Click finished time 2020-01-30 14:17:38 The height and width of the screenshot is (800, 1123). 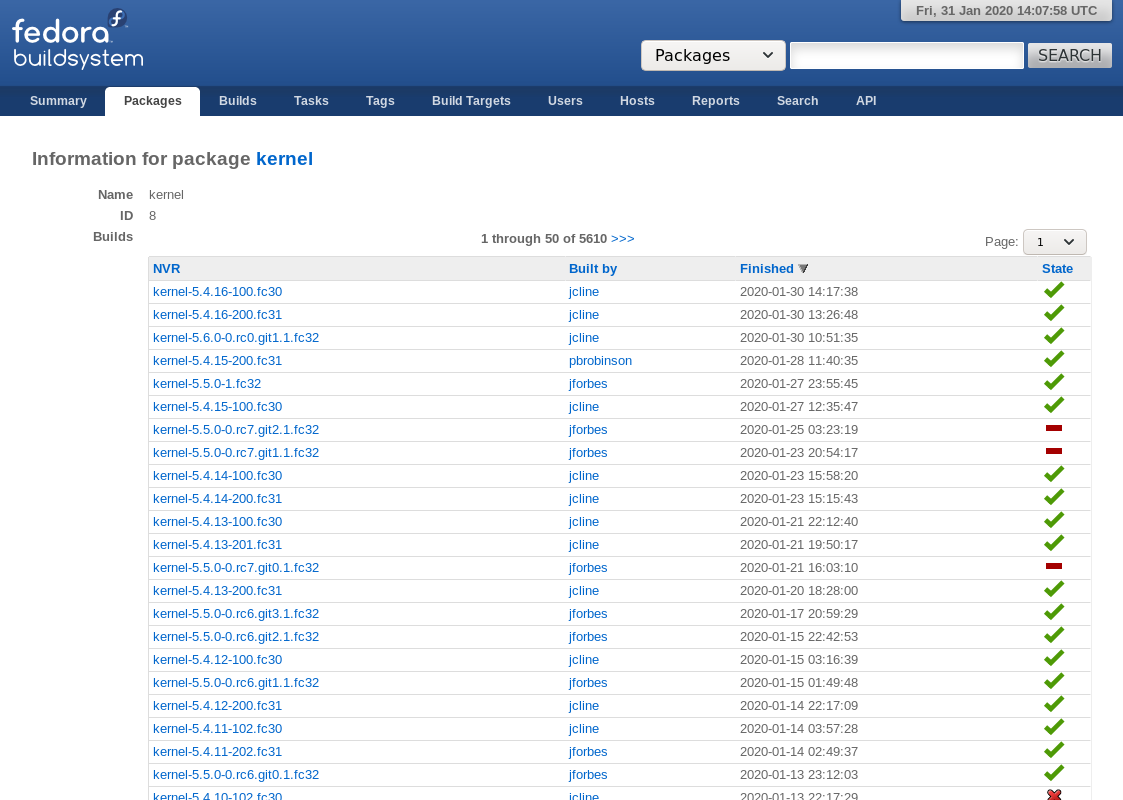point(799,291)
